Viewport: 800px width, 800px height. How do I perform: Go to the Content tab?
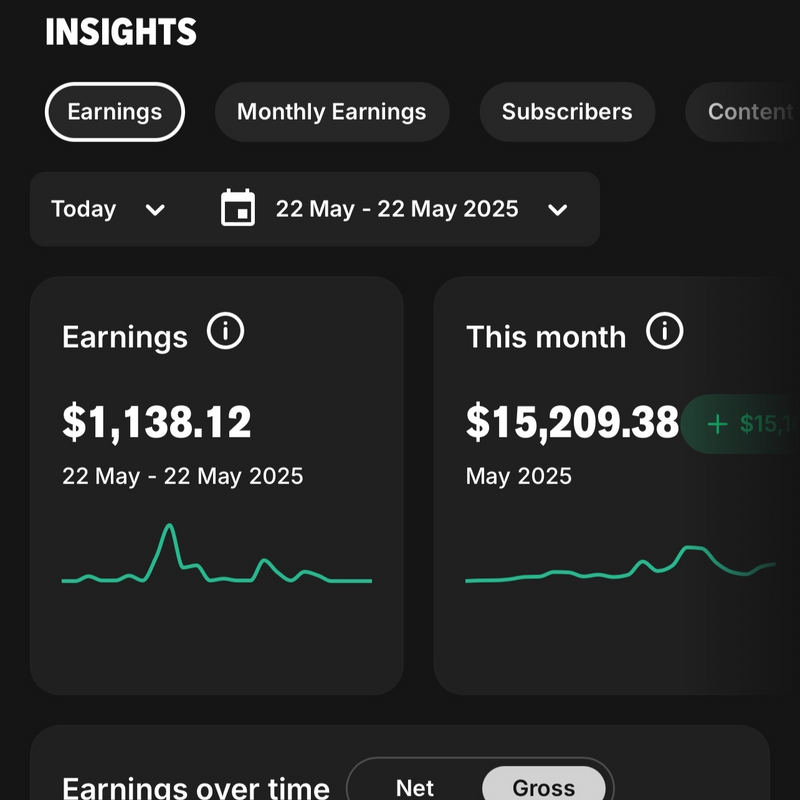pyautogui.click(x=745, y=112)
